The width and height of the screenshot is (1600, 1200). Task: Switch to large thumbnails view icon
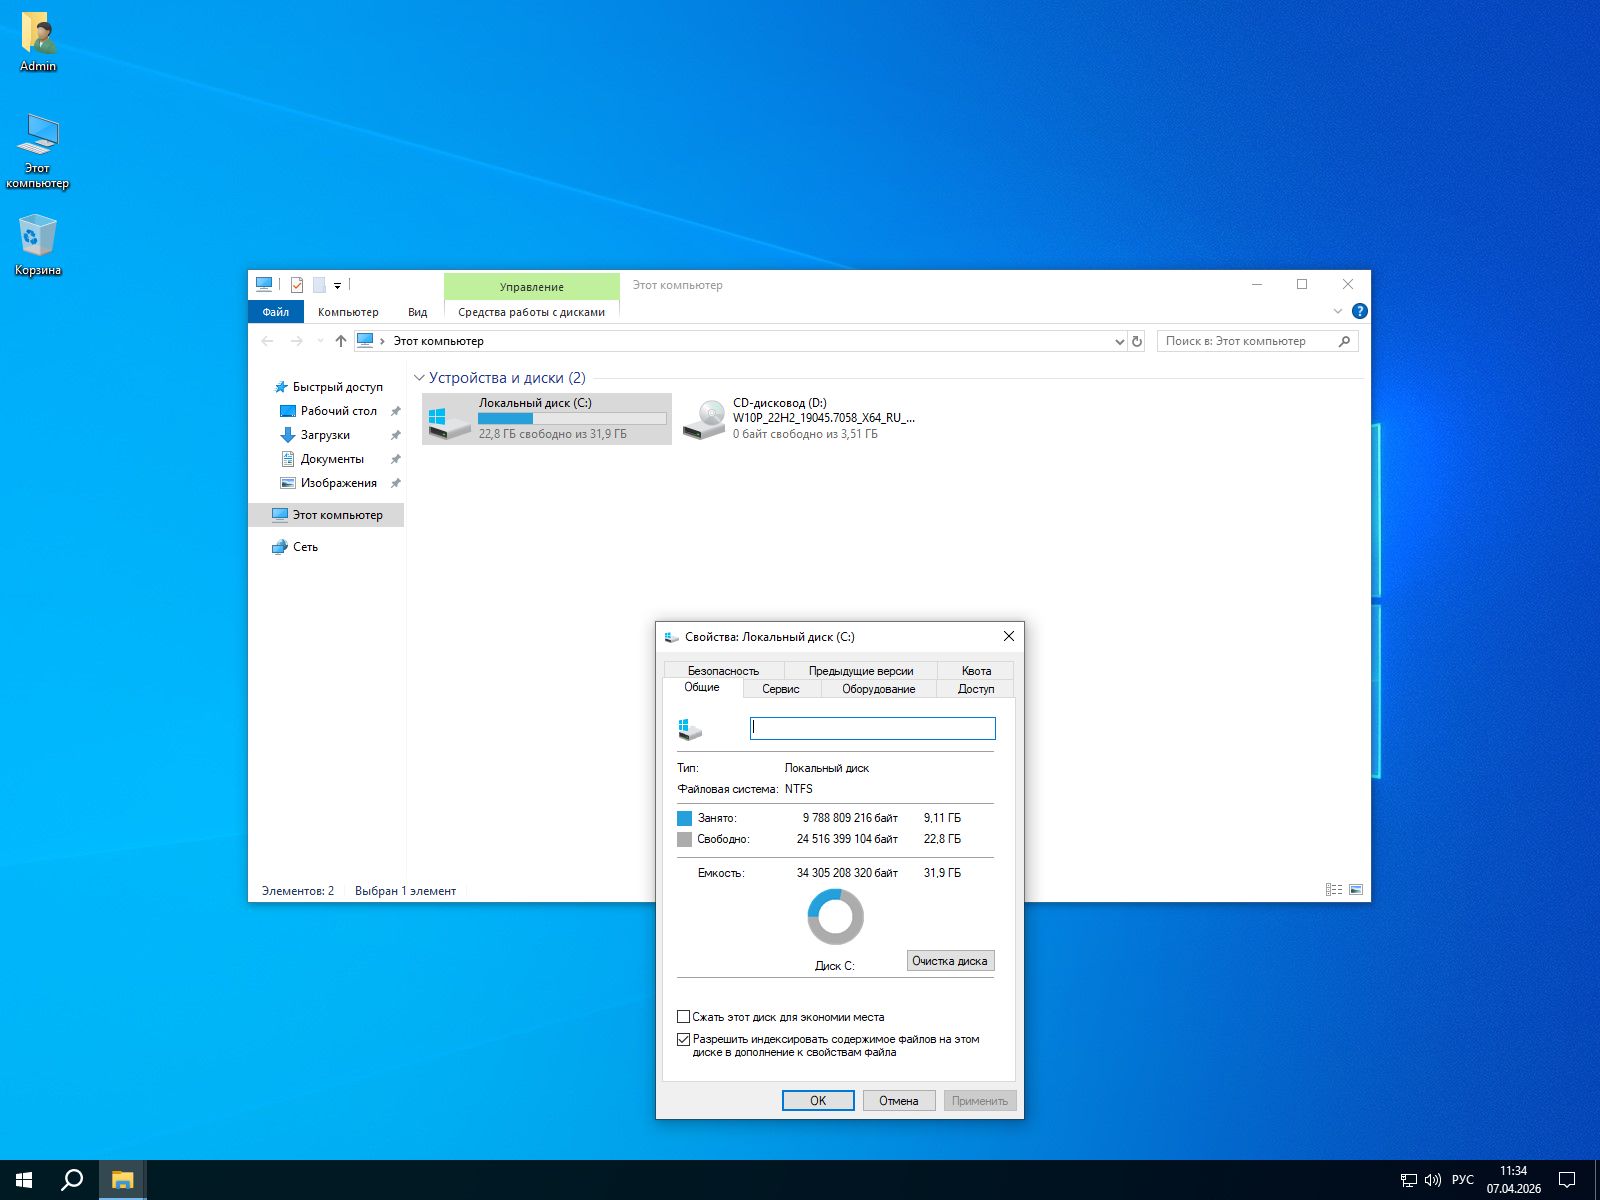pos(1356,889)
